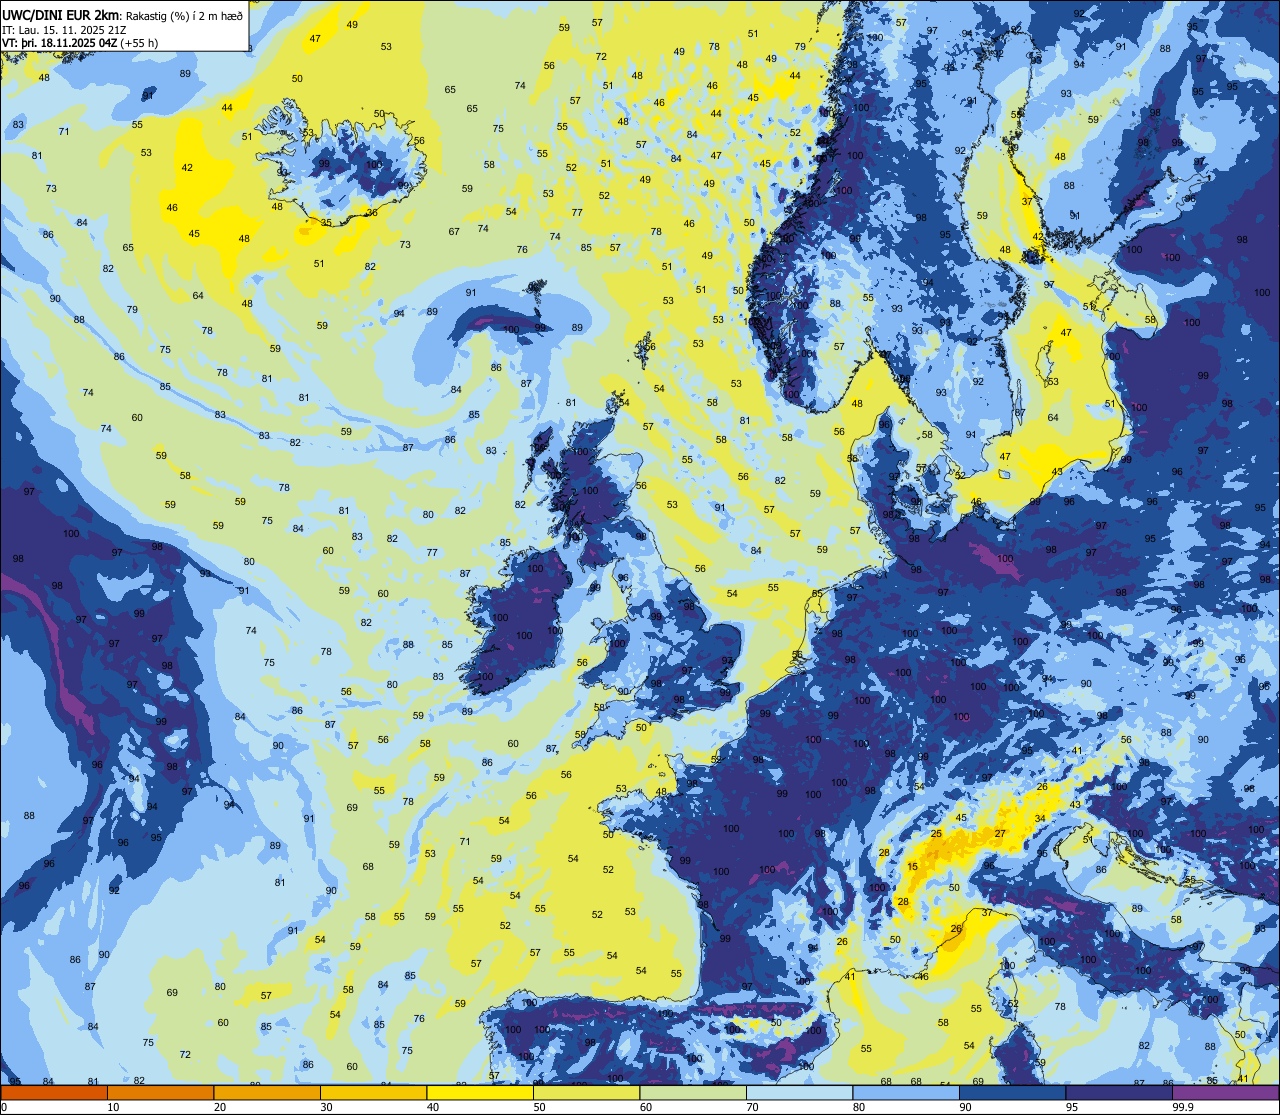Click the orange 10–20 legend color segment
This screenshot has height=1115, width=1280.
click(161, 1092)
